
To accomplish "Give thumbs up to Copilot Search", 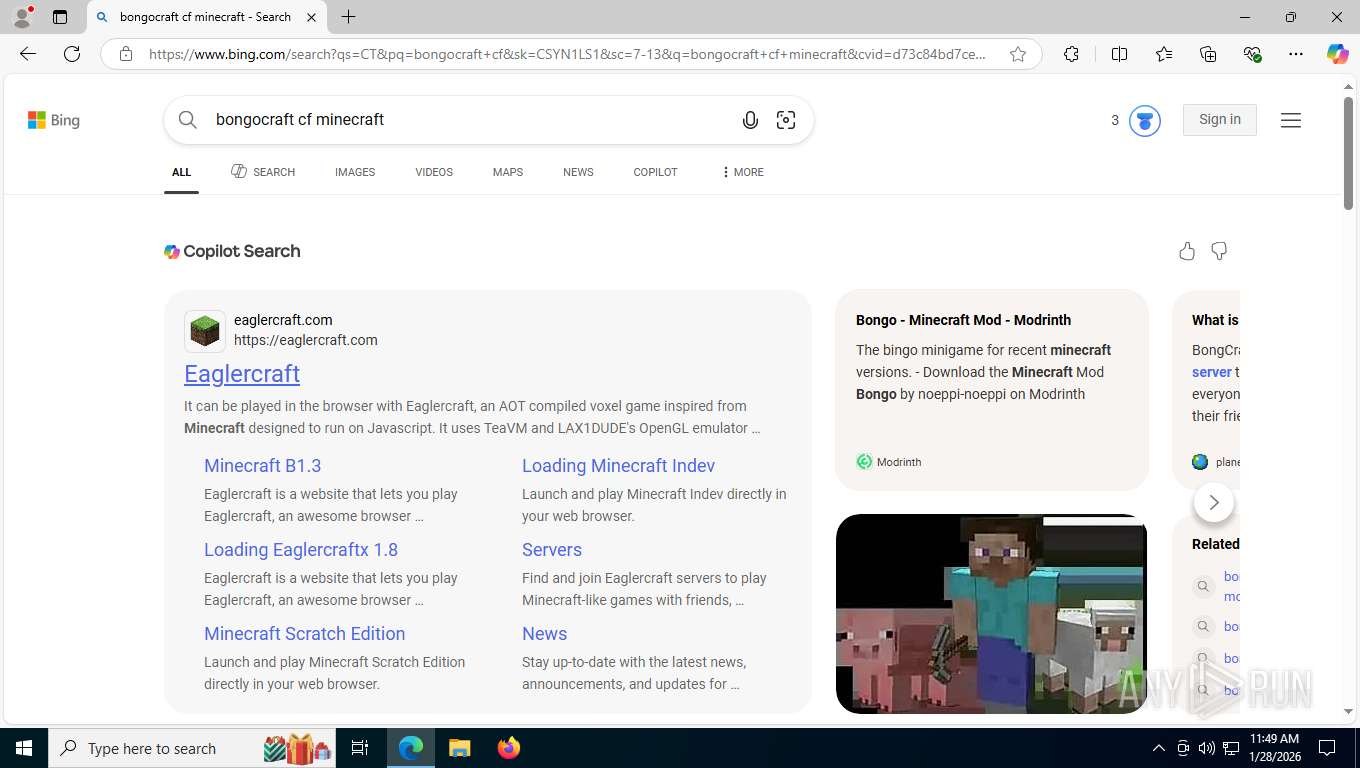I will 1187,251.
